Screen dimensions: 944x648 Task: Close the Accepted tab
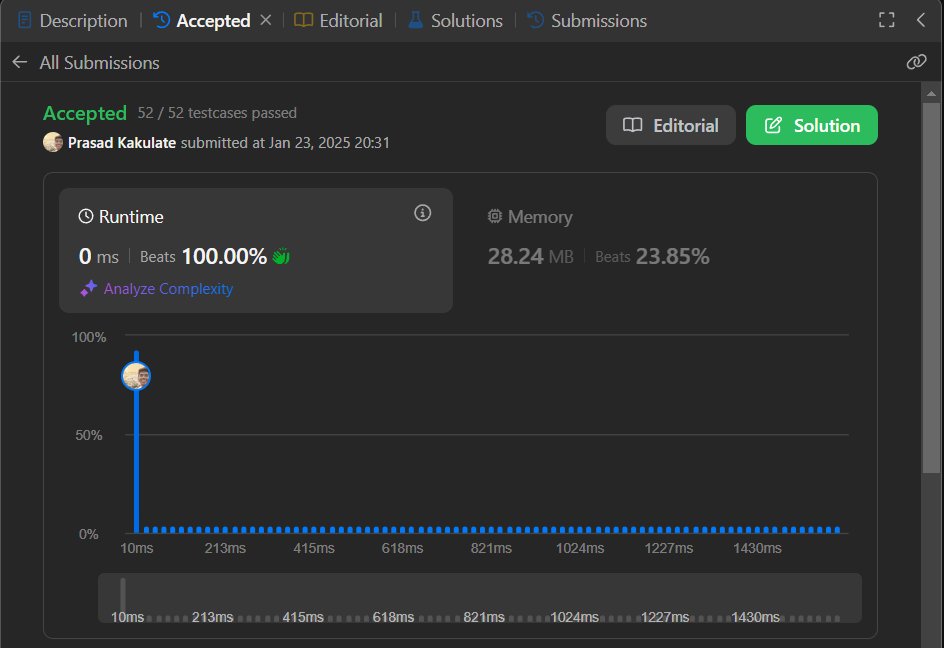tap(266, 20)
